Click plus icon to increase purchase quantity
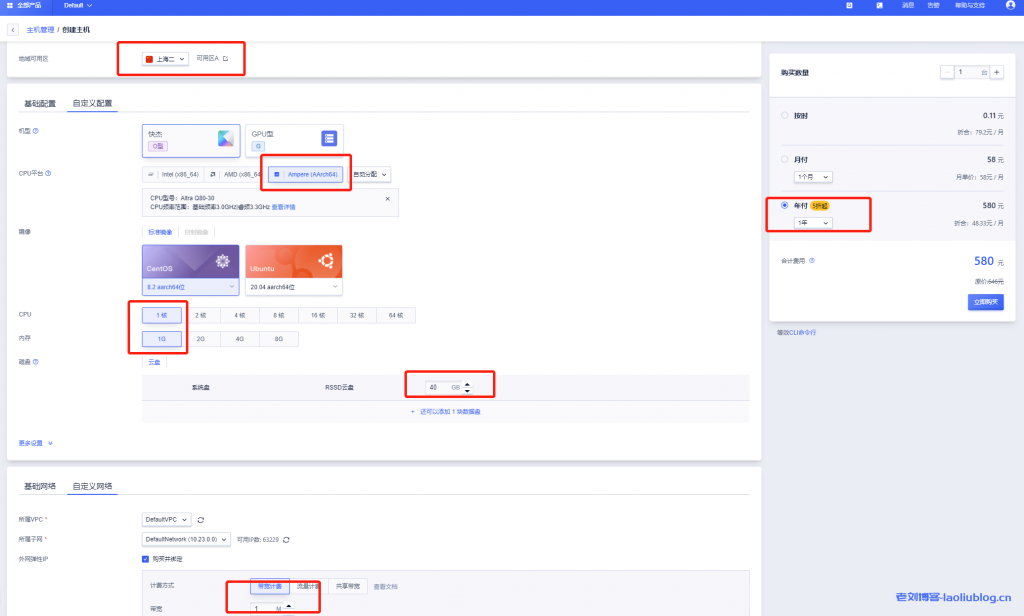The image size is (1024, 616). [996, 73]
